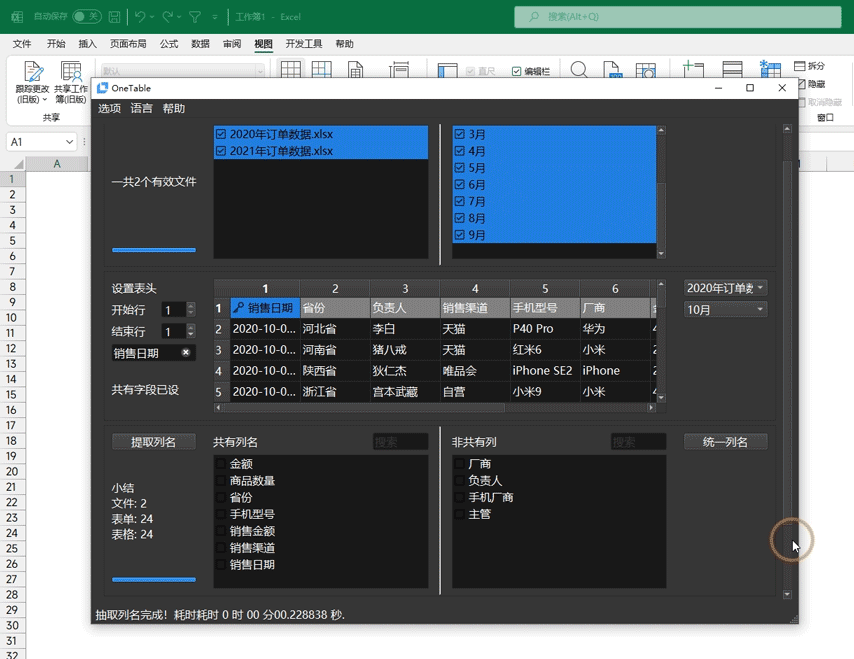The image size is (854, 659).
Task: Click the Select All triangle corner of sheet
Action: point(19,164)
